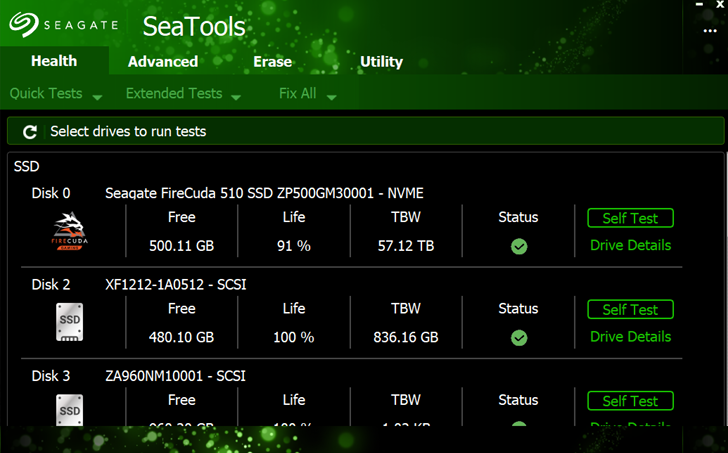Click the 'Disk 3' label
The image size is (728, 453).
[51, 376]
